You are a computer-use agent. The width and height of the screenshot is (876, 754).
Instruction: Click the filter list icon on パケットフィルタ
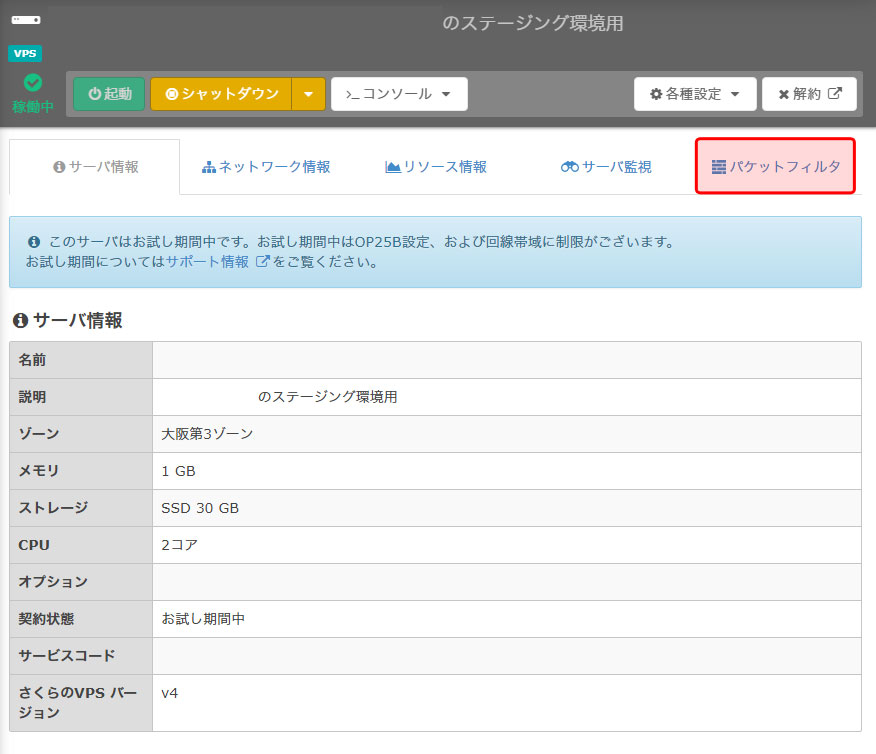[718, 166]
